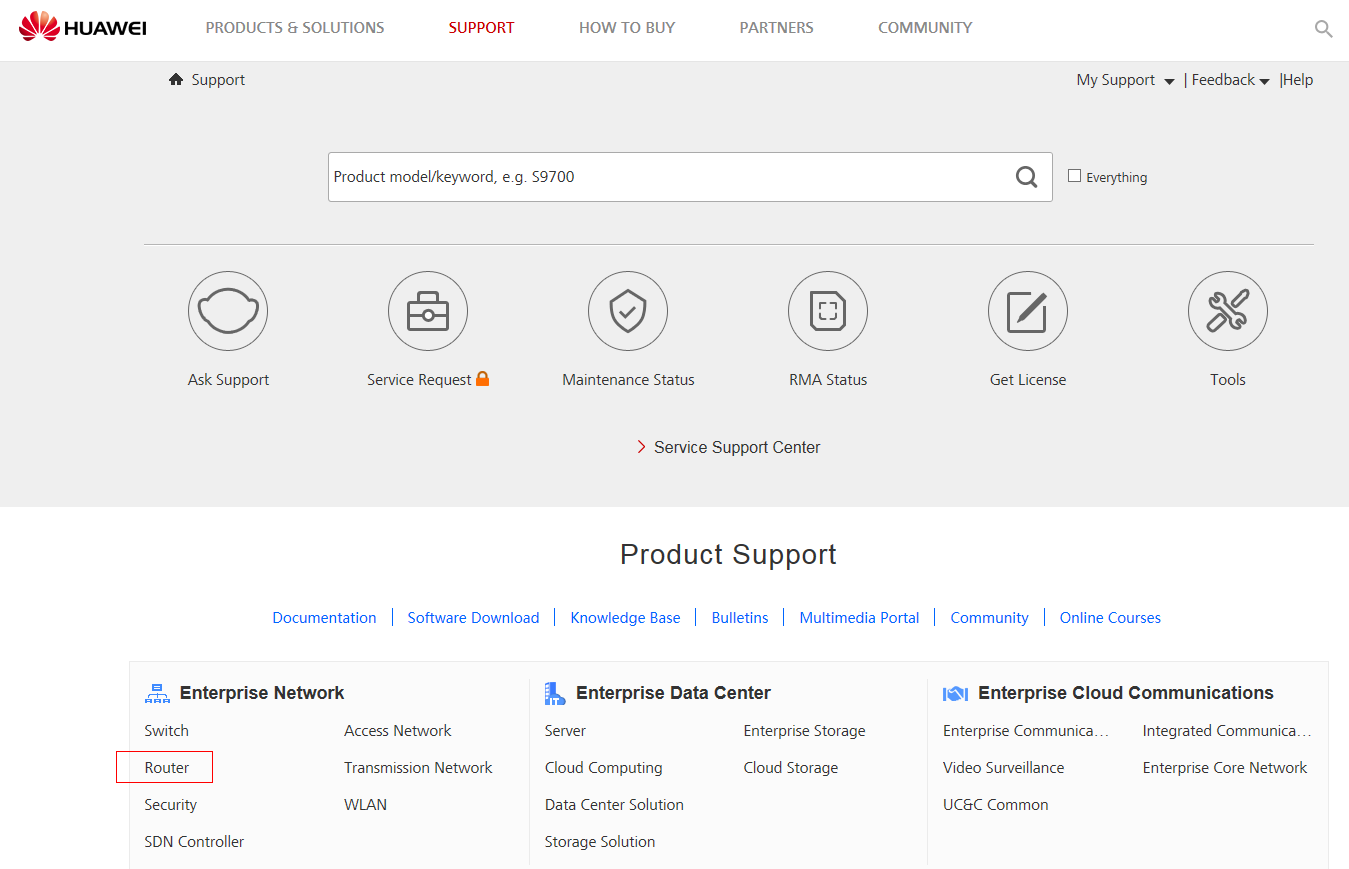Open the RMA Status icon
Viewport: 1349px width, 869px height.
[x=828, y=311]
